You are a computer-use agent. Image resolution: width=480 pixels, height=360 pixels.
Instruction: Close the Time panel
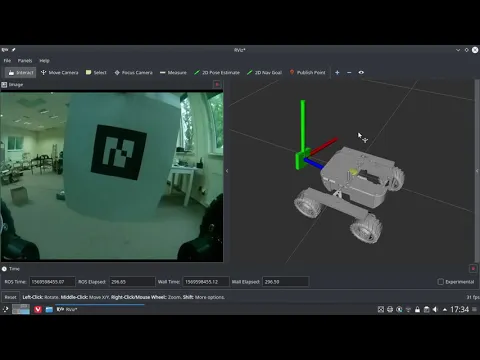coord(473,268)
